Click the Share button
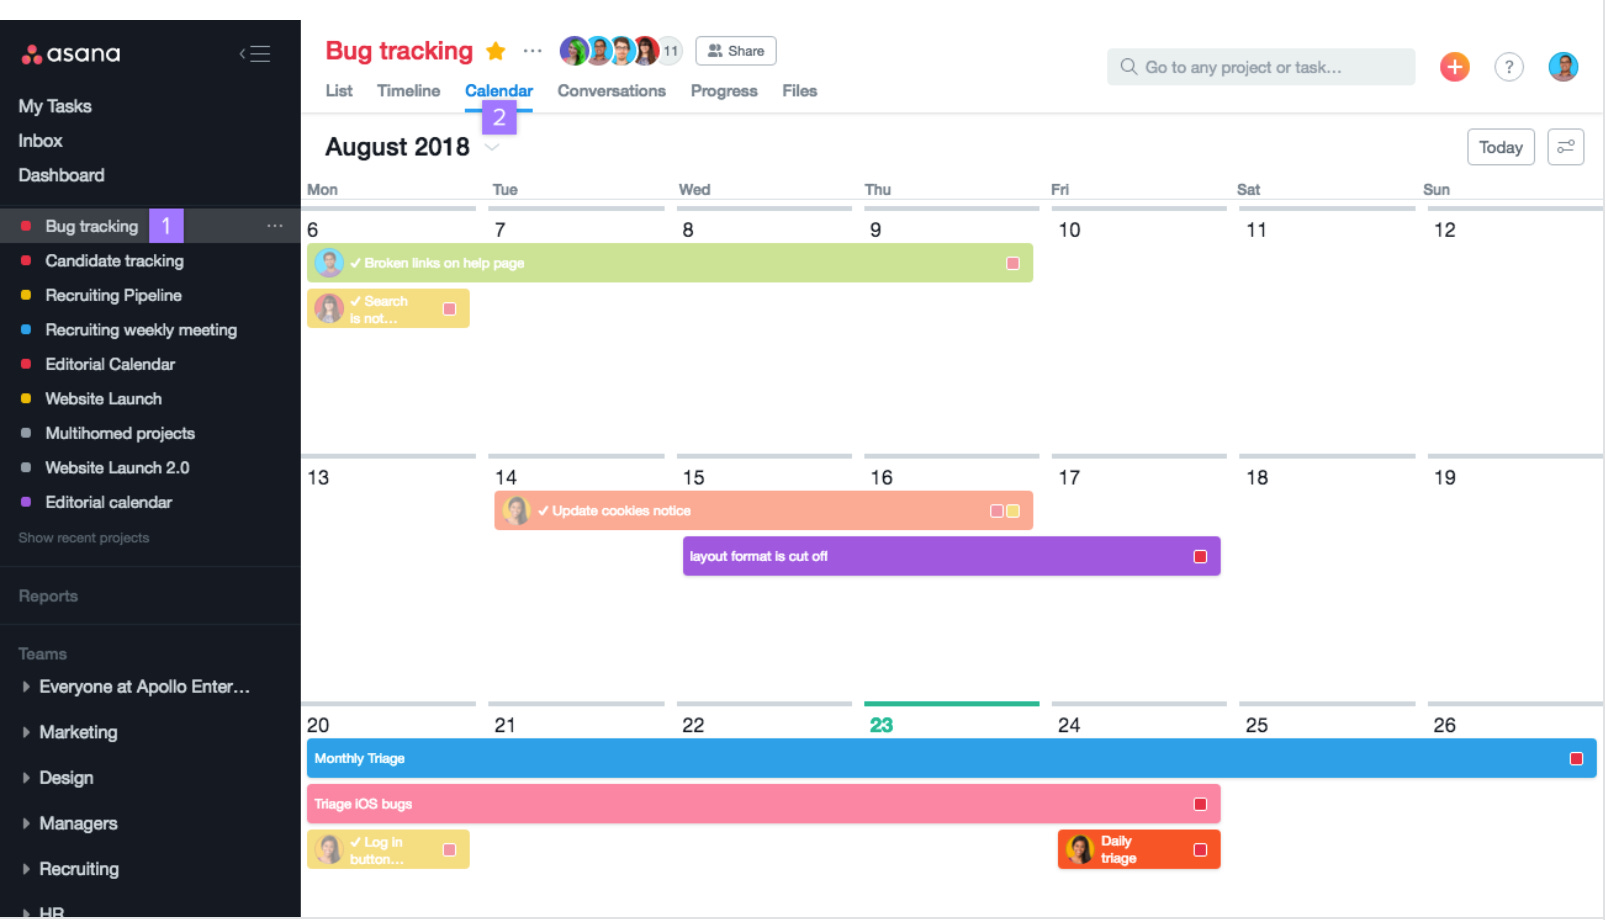This screenshot has width=1606, height=920. pyautogui.click(x=736, y=51)
